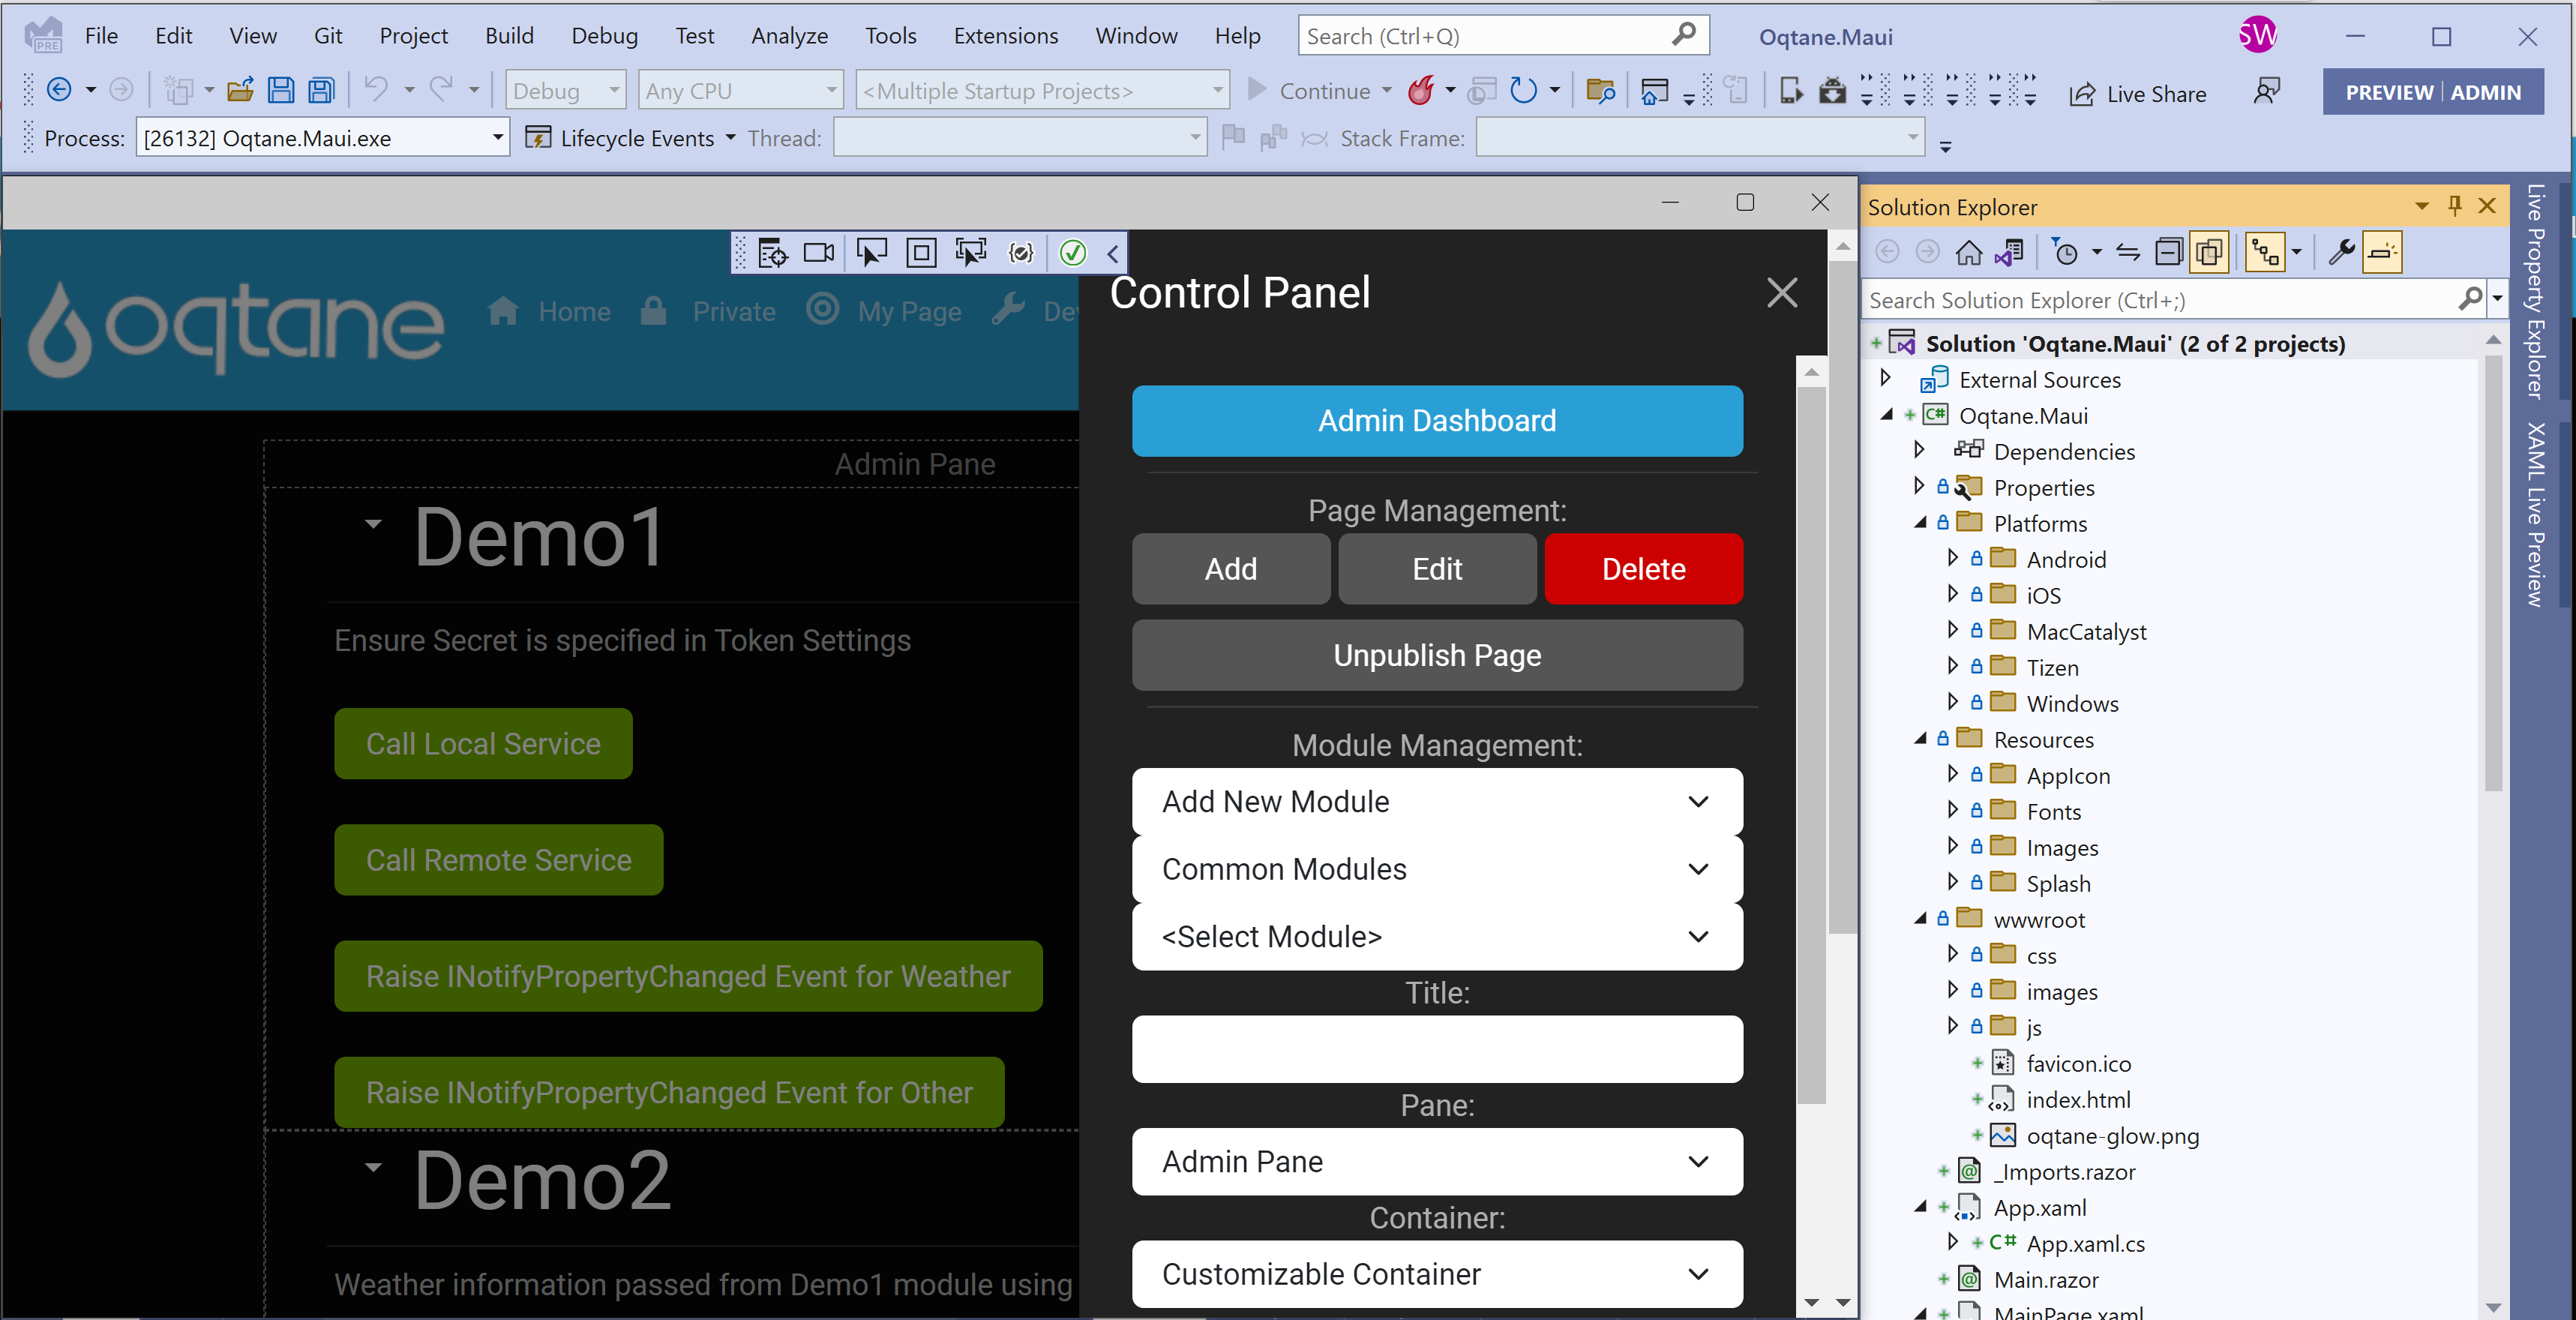Viewport: 2576px width, 1320px height.
Task: Take a screenshot with the camera icon
Action: (818, 253)
